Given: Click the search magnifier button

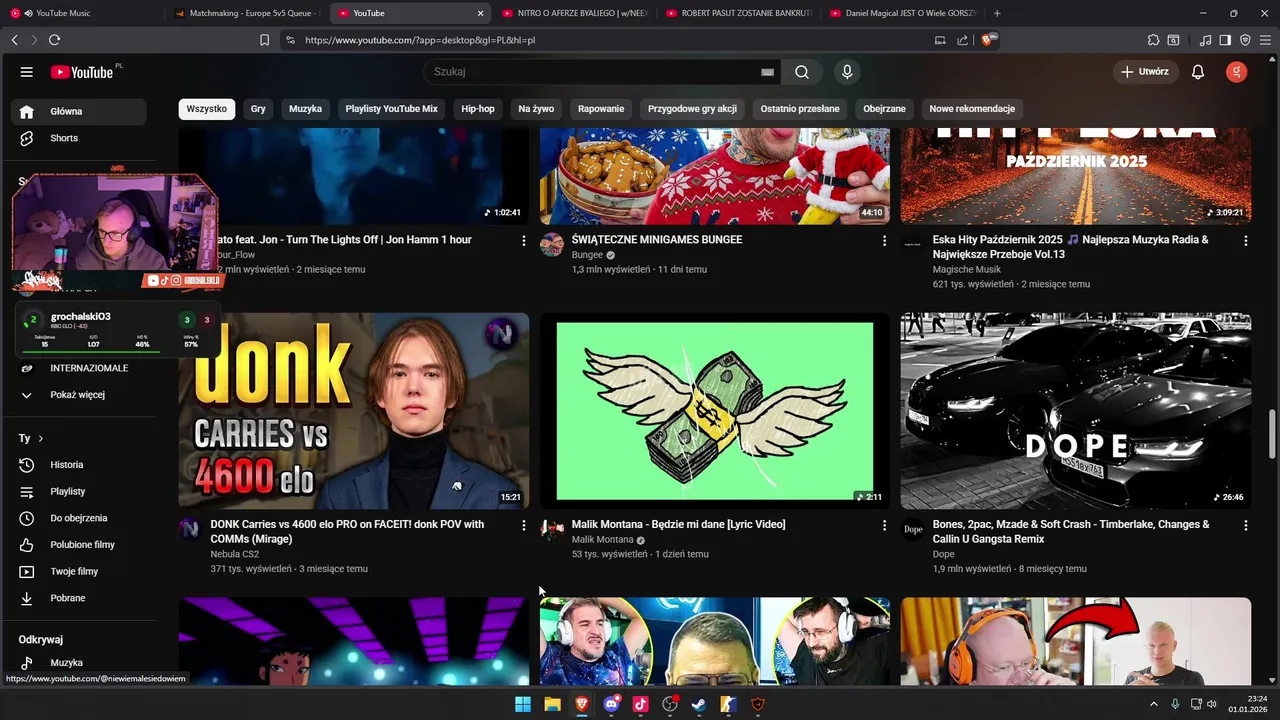Looking at the screenshot, I should [802, 72].
